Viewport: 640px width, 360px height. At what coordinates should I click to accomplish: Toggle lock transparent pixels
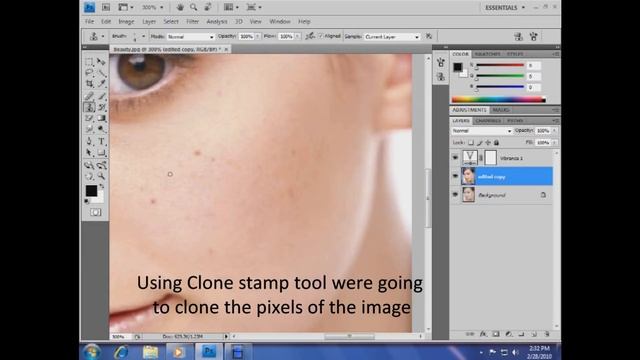tap(471, 142)
